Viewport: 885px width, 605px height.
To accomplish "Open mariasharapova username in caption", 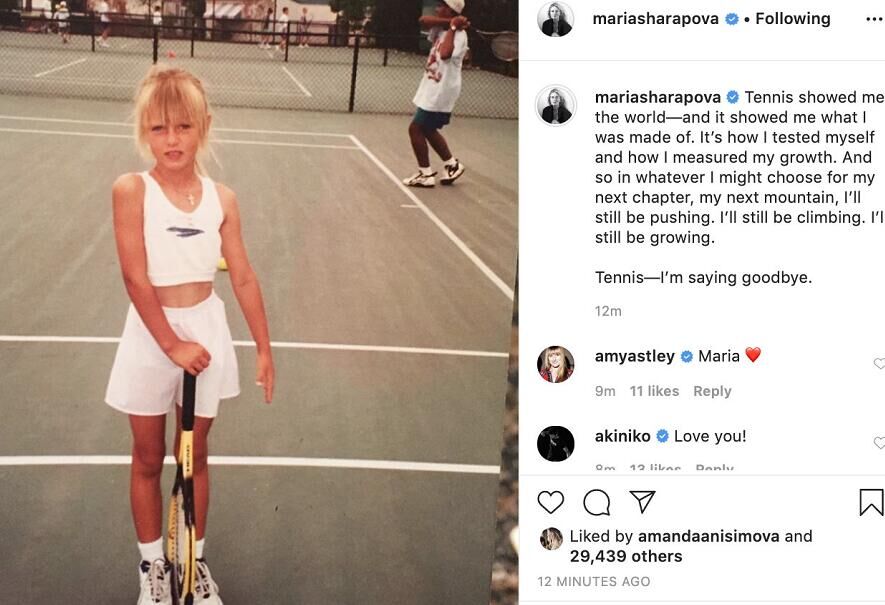I will (658, 98).
